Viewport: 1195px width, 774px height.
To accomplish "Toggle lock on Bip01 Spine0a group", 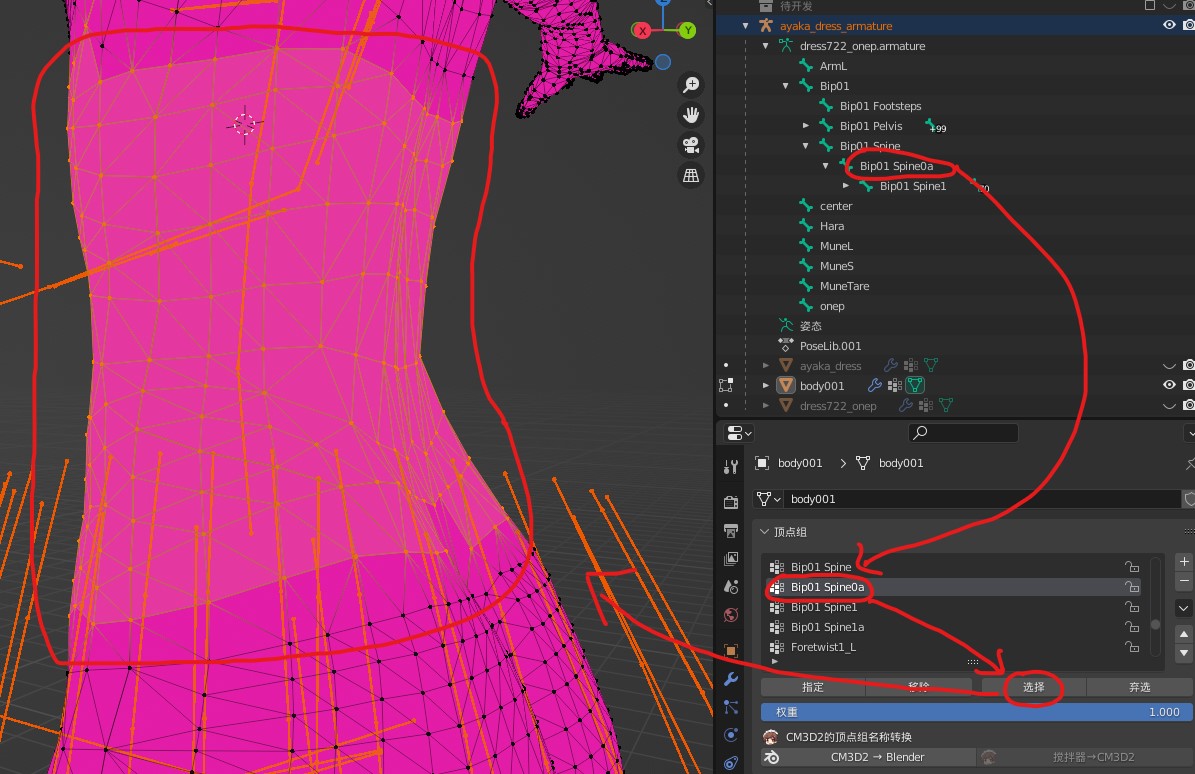I will click(1133, 587).
